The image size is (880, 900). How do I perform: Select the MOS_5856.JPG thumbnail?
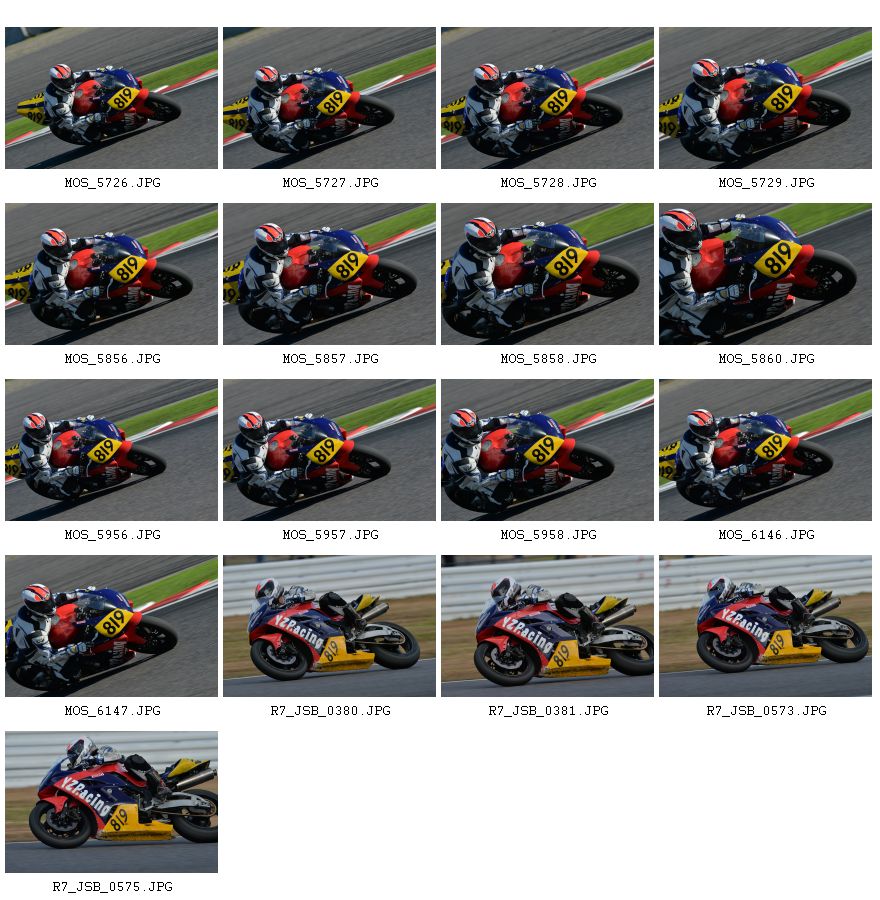(x=111, y=274)
